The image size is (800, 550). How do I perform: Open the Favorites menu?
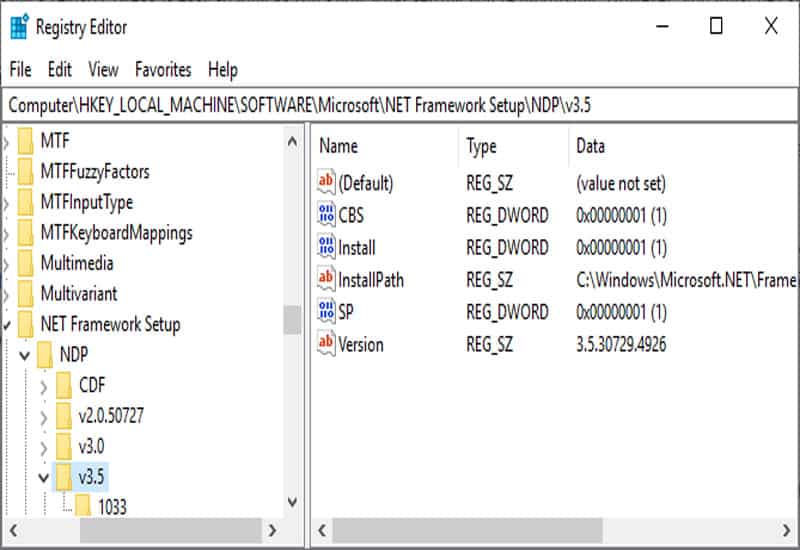[x=163, y=69]
